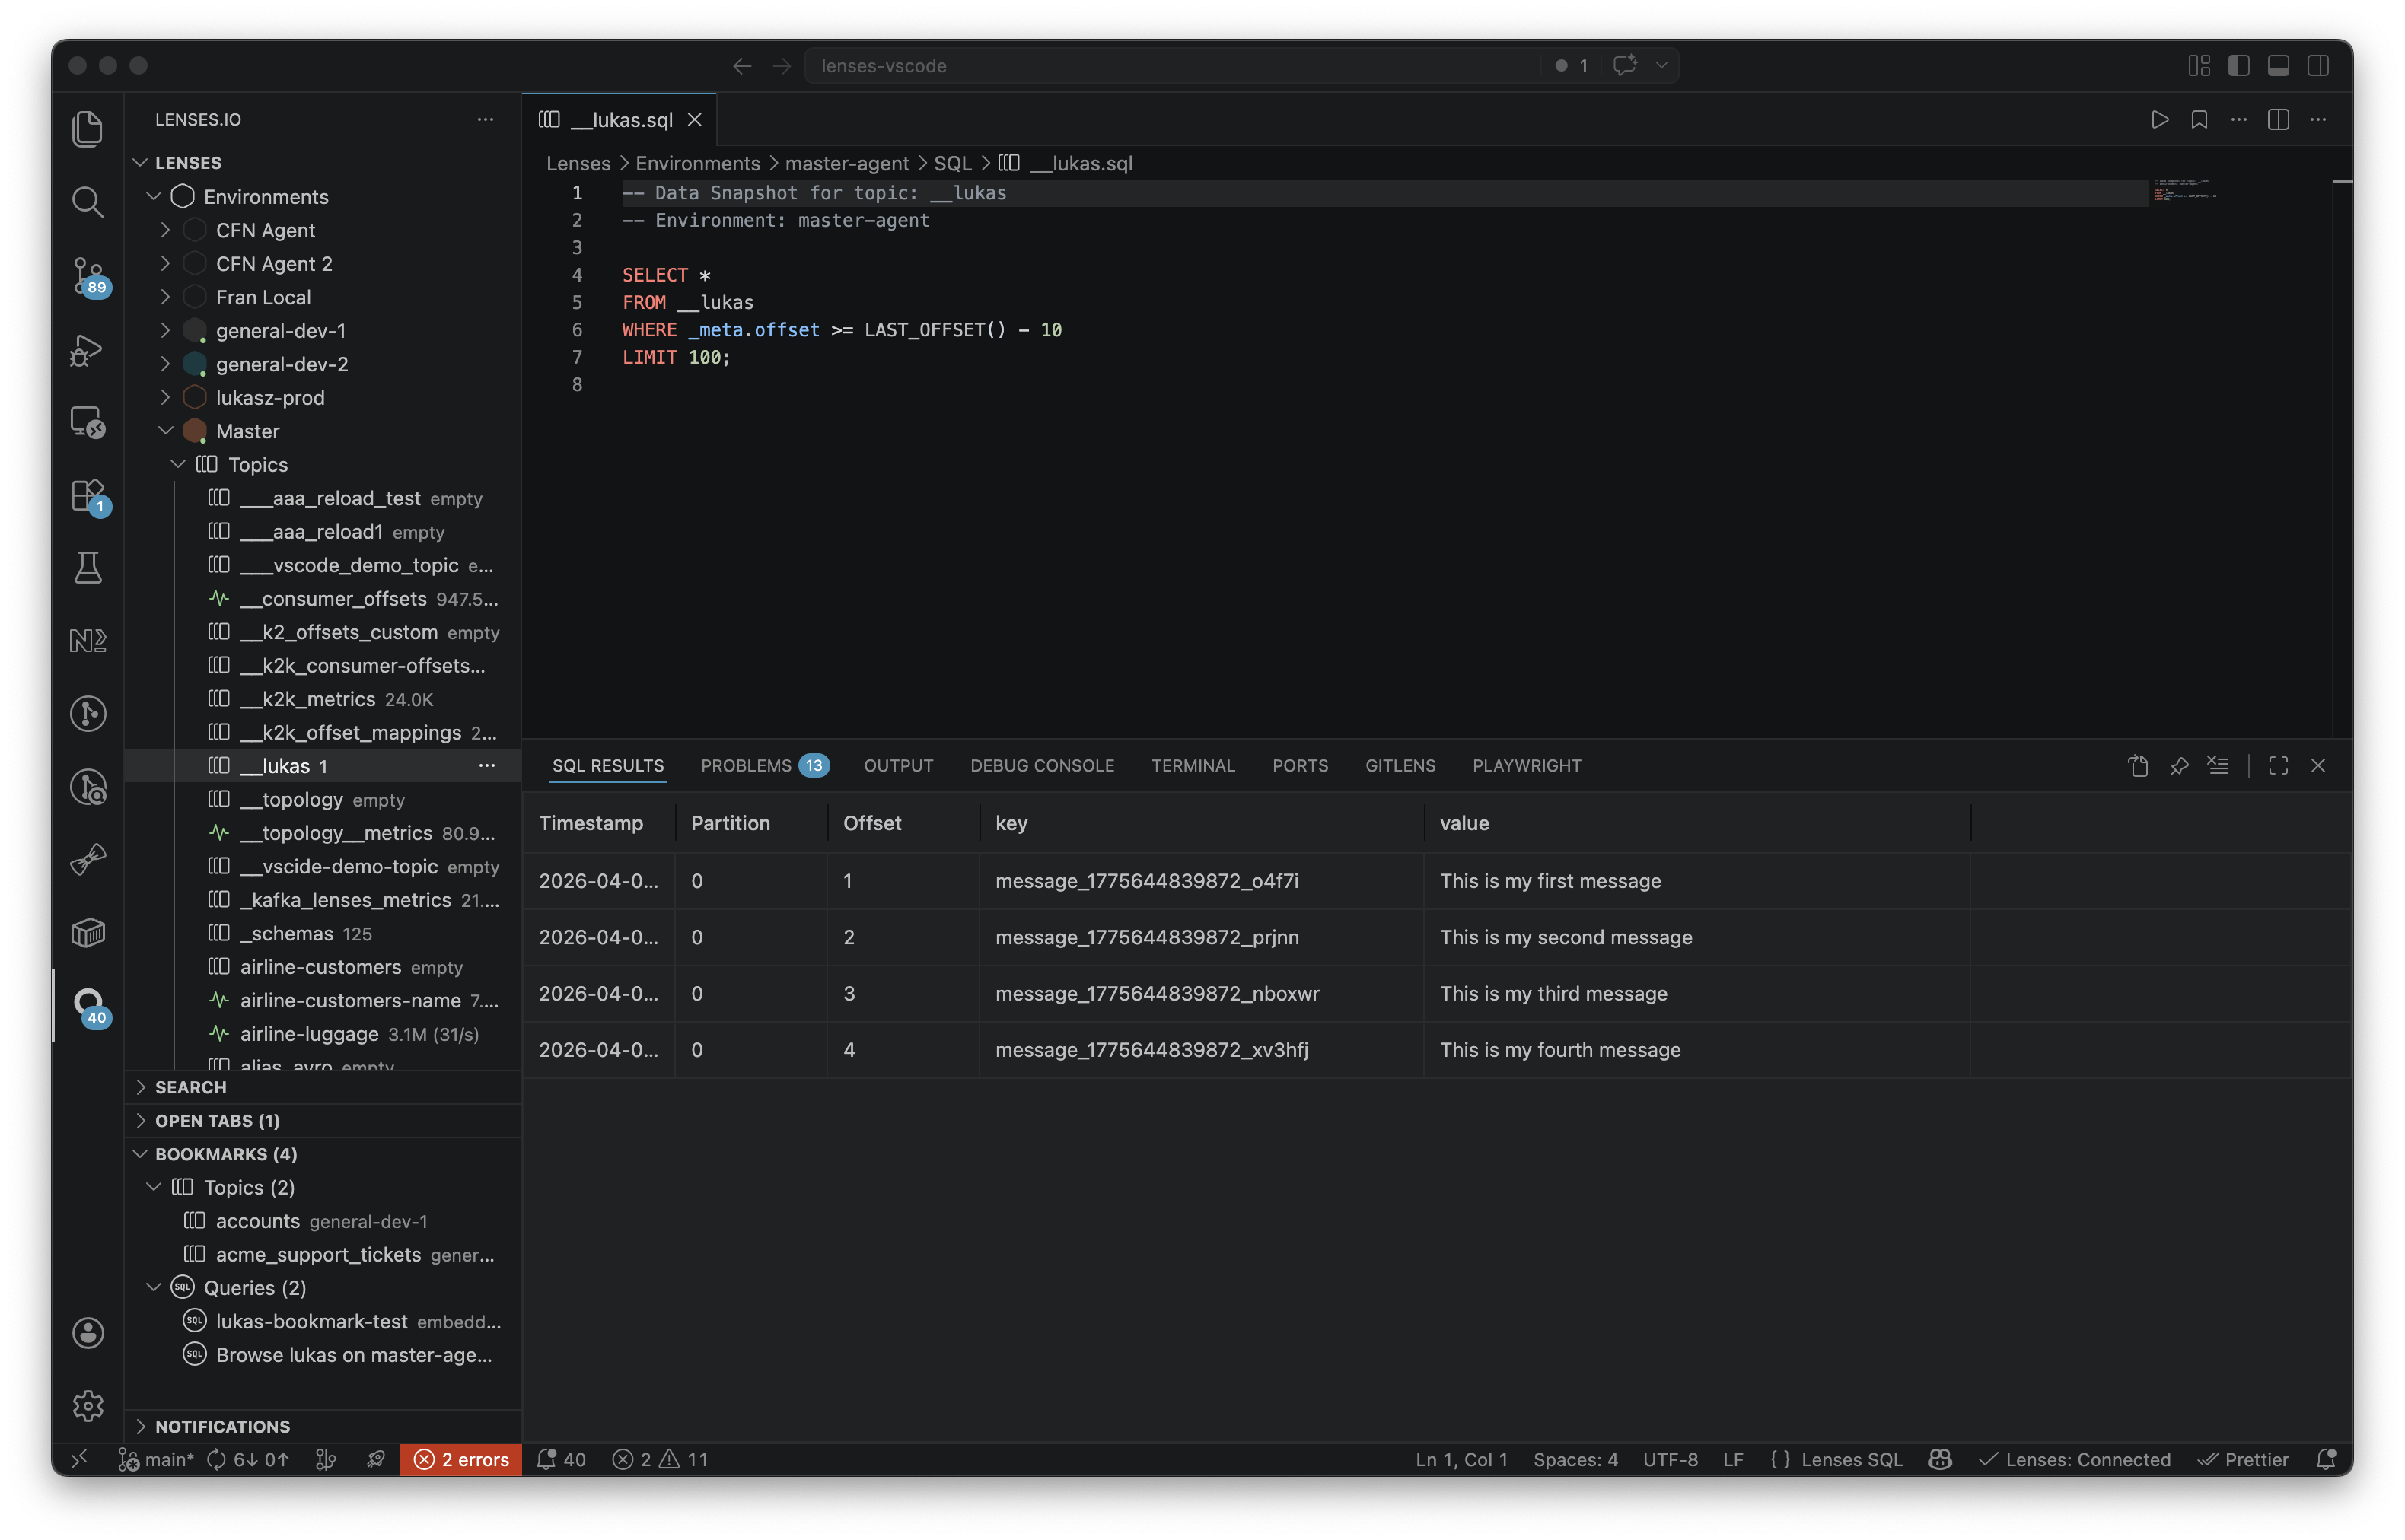The width and height of the screenshot is (2405, 1540).
Task: Open the Explorer files icon in activity bar
Action: (x=88, y=128)
